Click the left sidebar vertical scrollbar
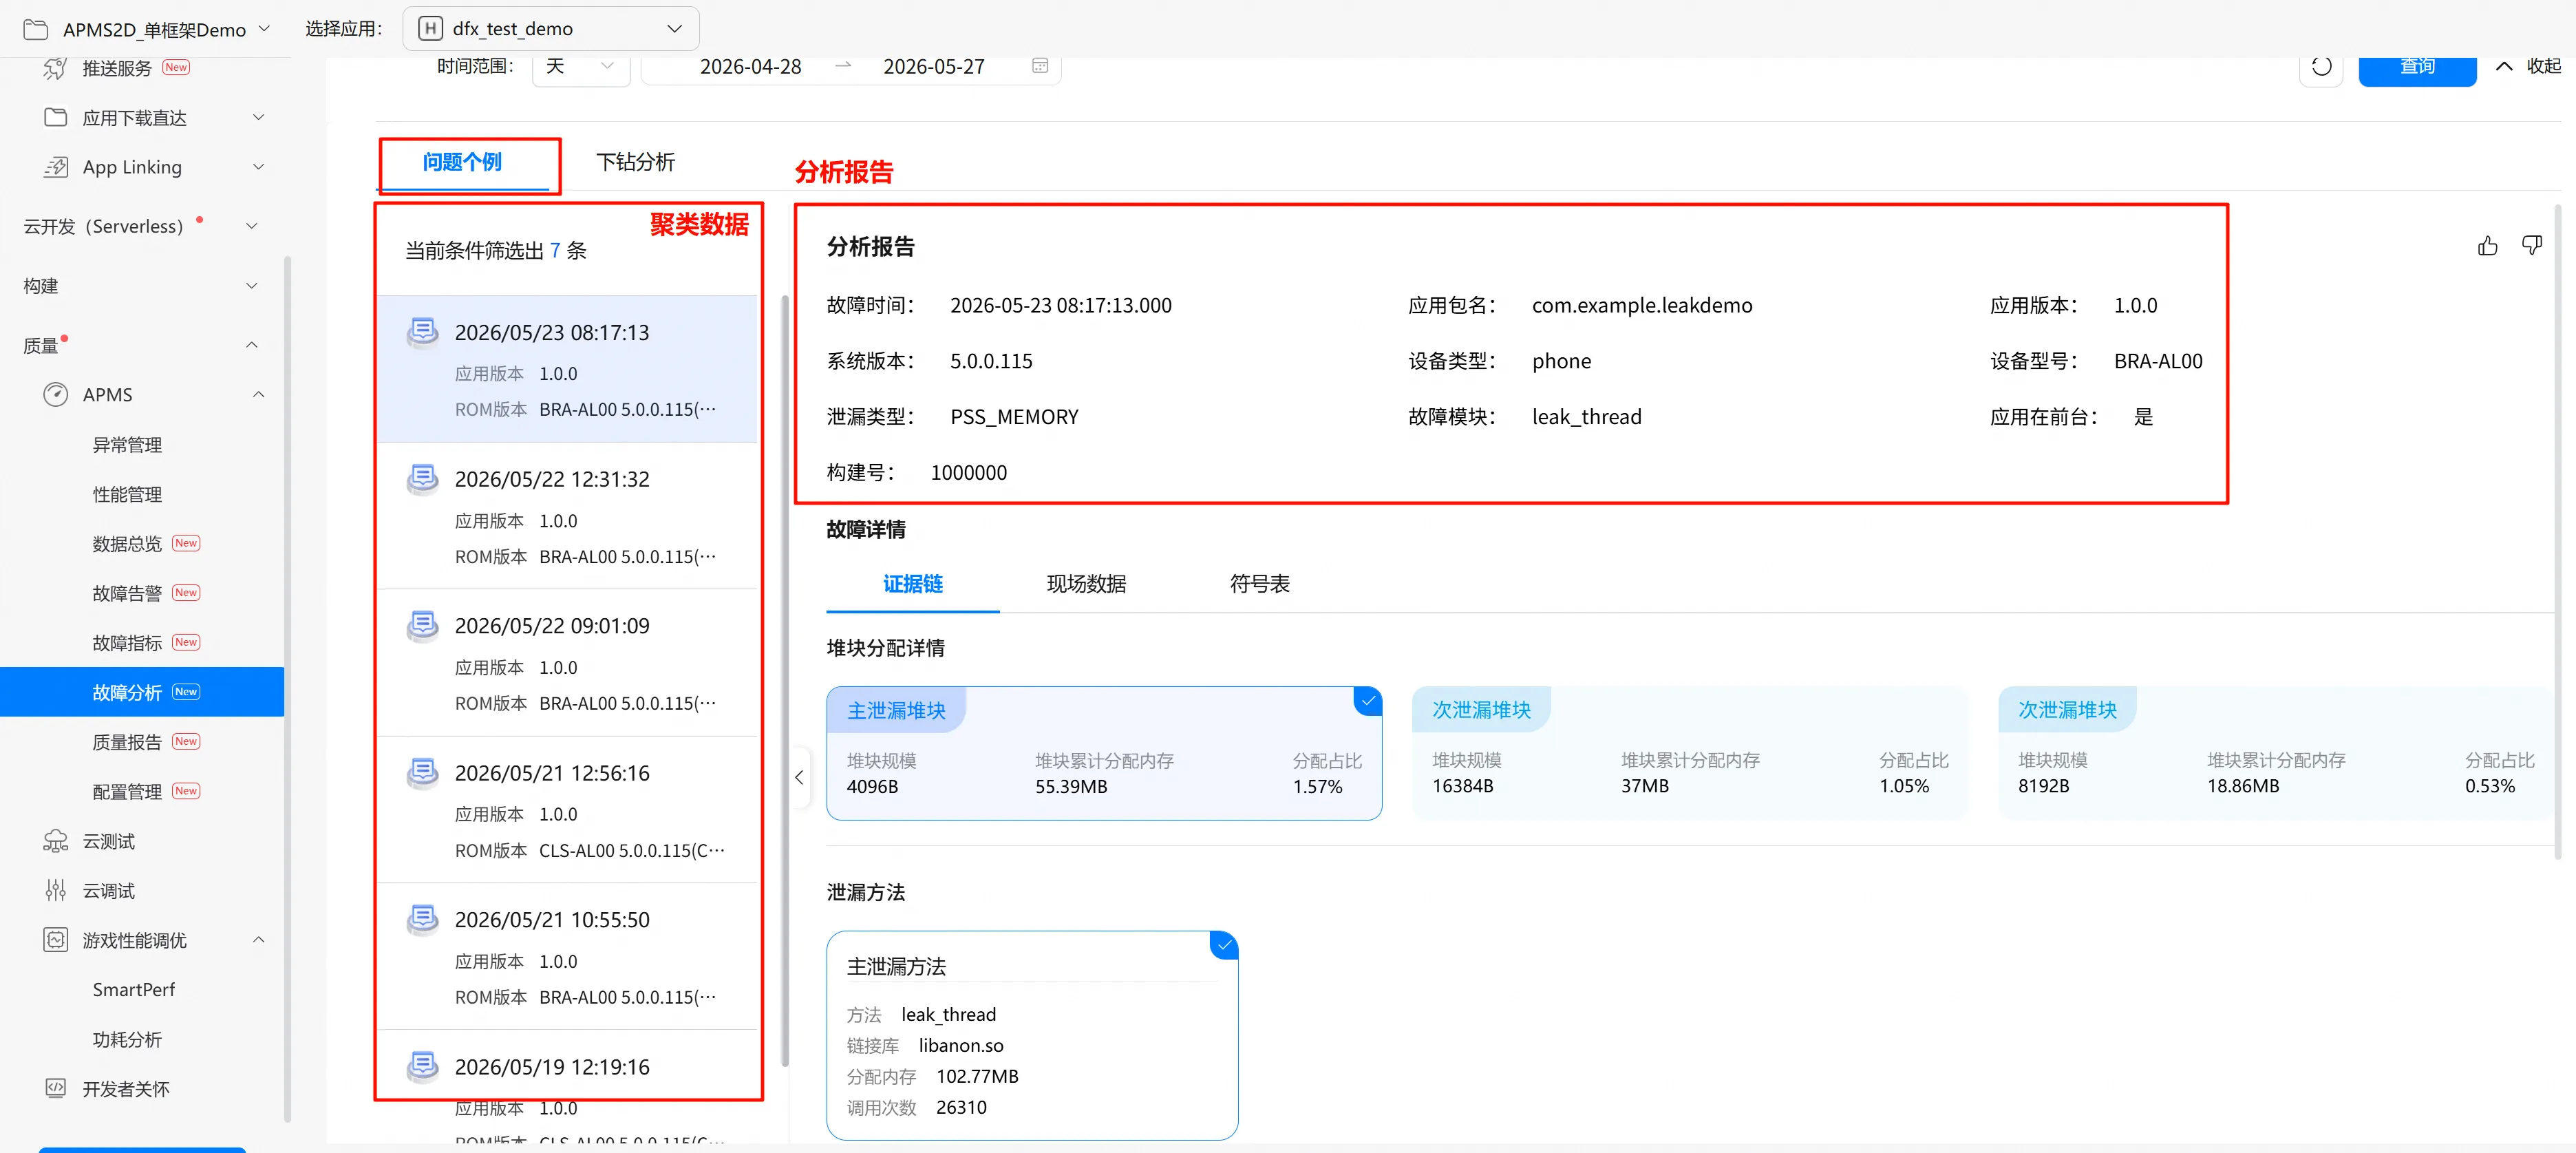The height and width of the screenshot is (1153, 2576). (x=288, y=690)
